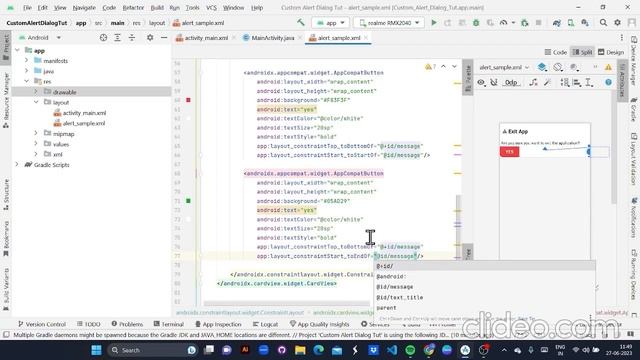The image size is (640, 360).
Task: Click orientation icon in design toolbar
Action: pos(558,67)
